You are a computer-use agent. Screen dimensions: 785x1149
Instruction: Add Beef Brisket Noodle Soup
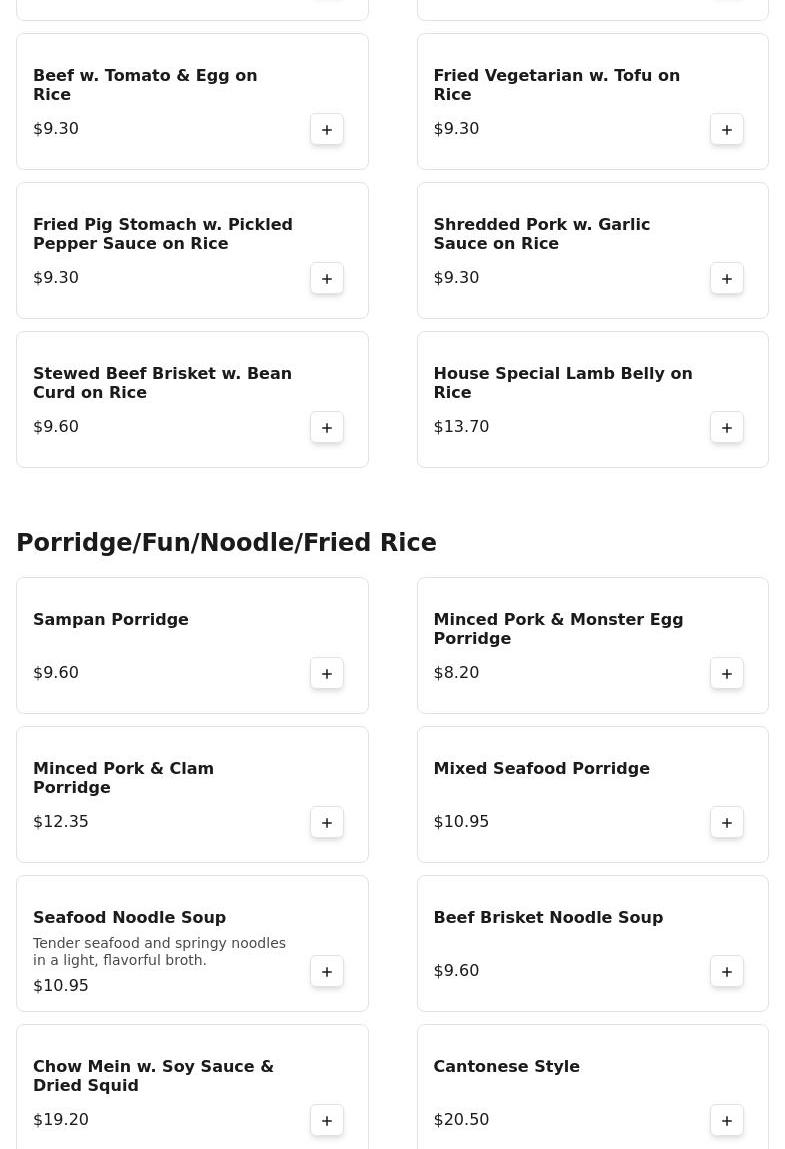pyautogui.click(x=727, y=971)
